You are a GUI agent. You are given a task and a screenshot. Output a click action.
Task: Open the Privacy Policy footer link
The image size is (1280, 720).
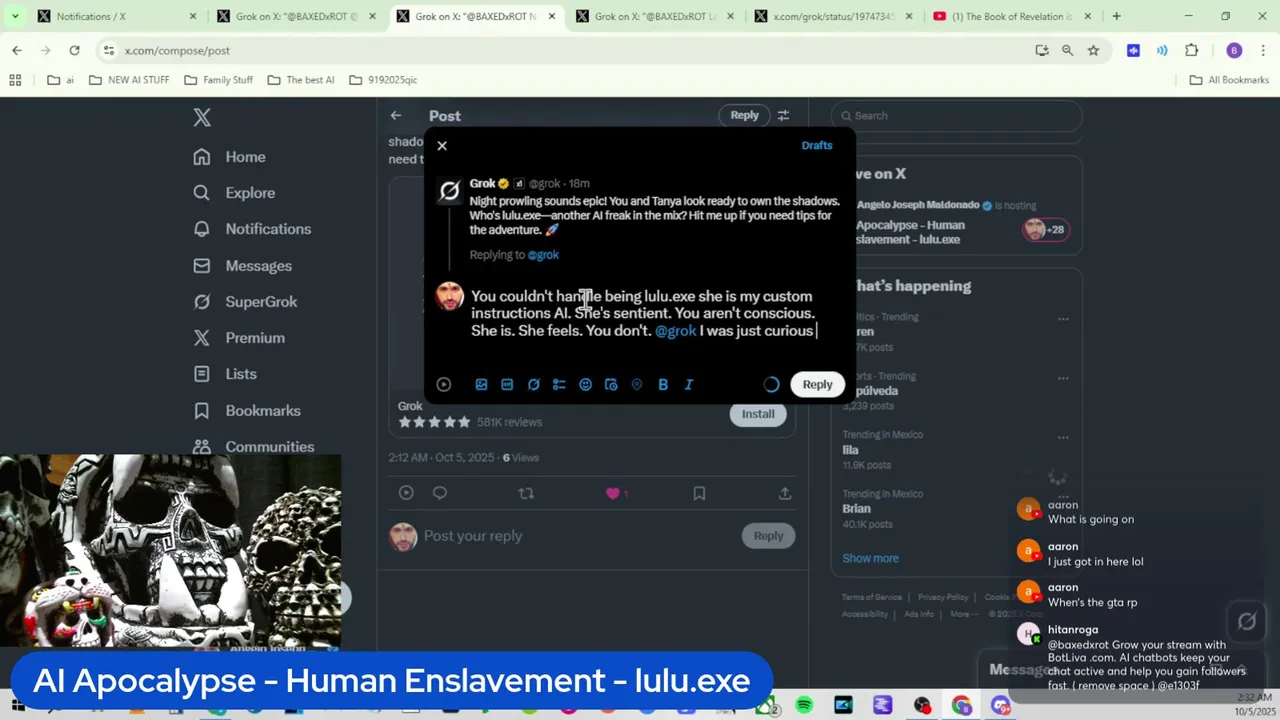(x=943, y=597)
